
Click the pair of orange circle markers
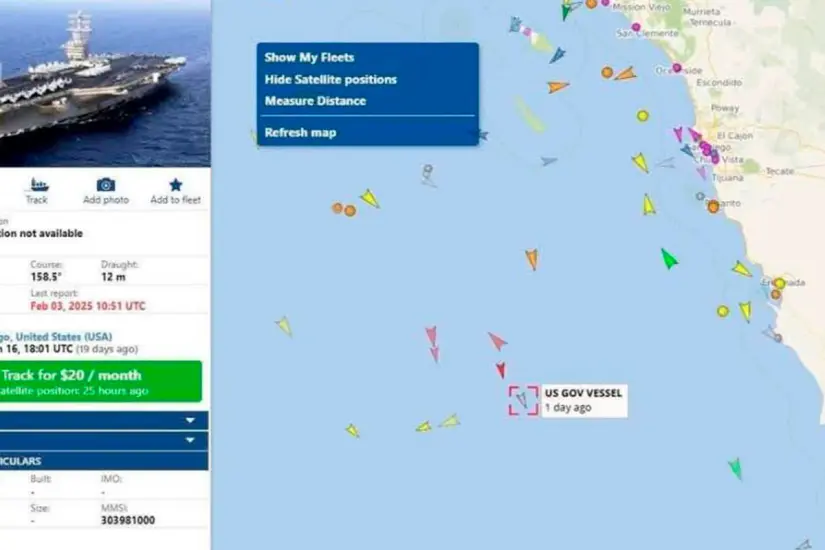tap(344, 209)
